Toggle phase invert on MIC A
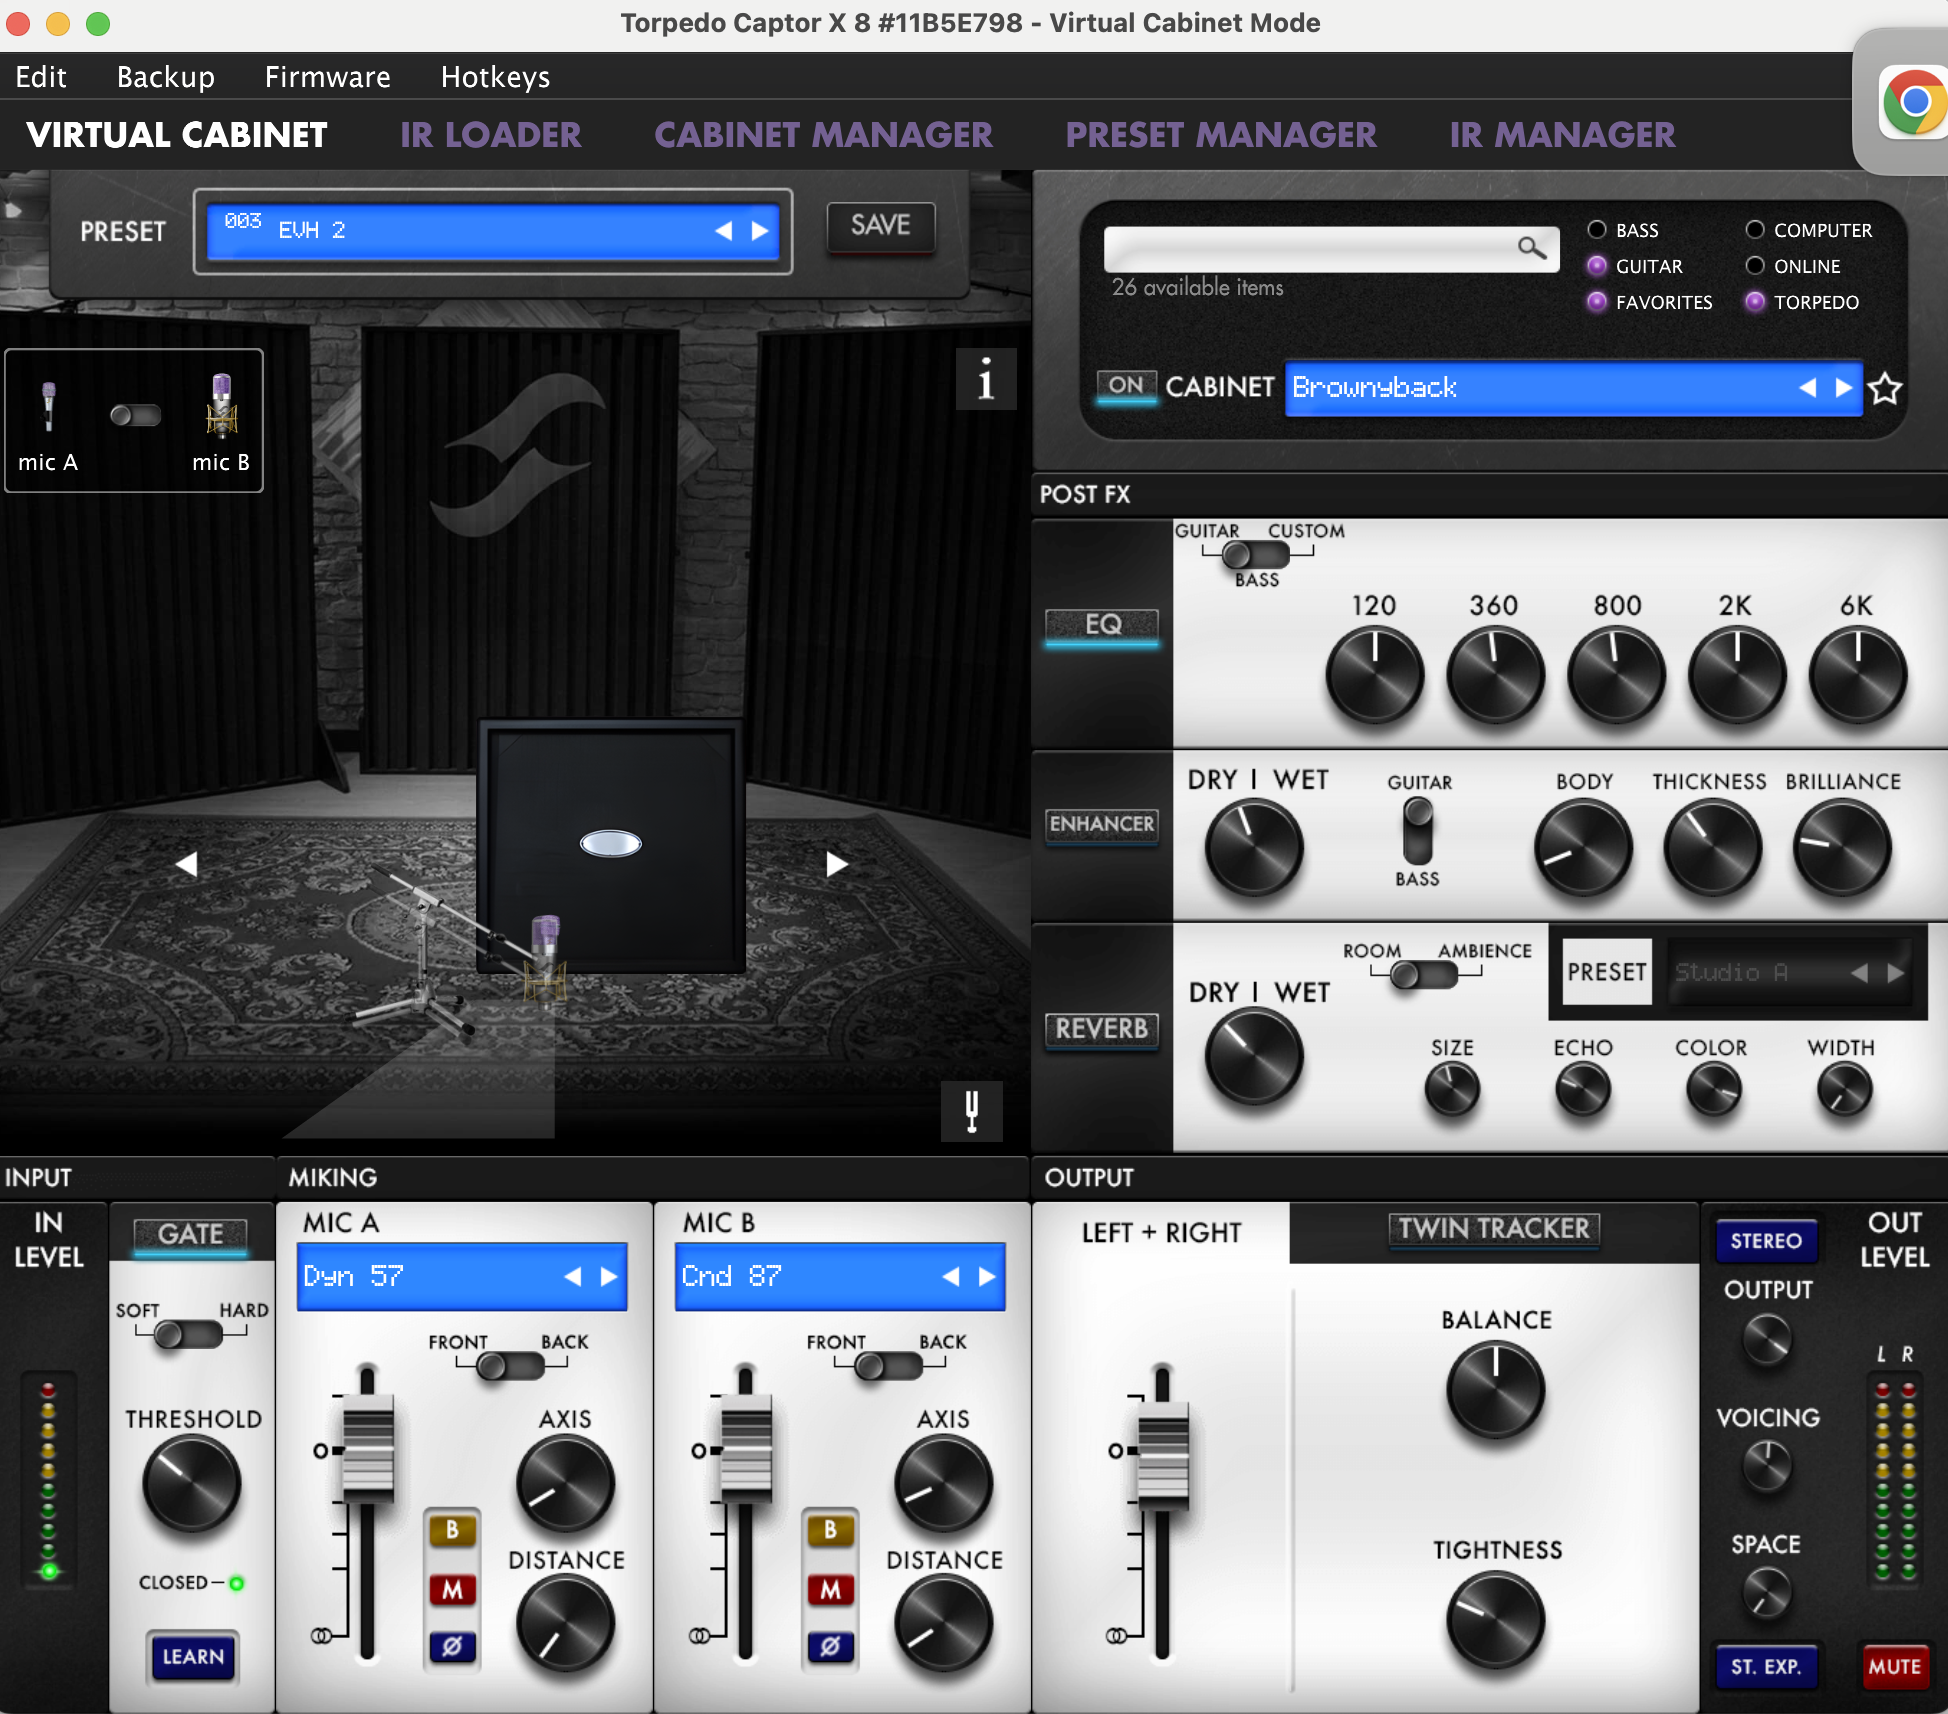The height and width of the screenshot is (1714, 1948). [x=452, y=1646]
